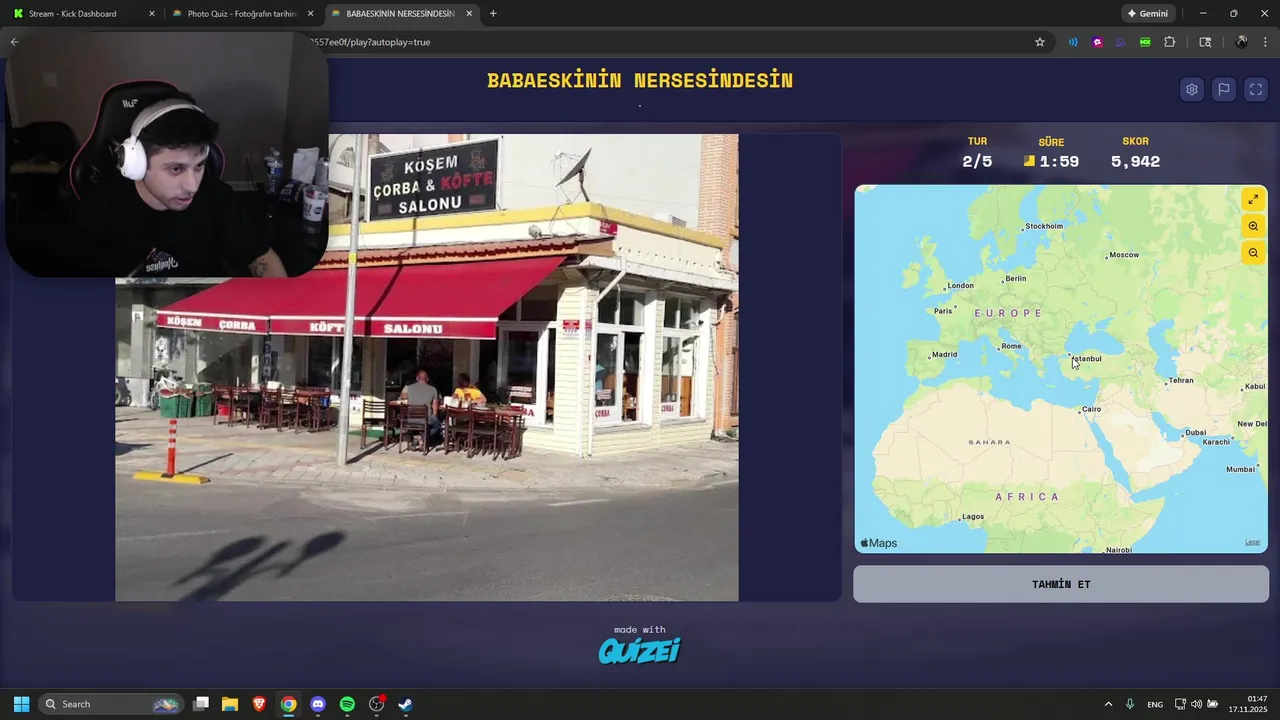The image size is (1280, 720).
Task: Zoom in on the map
Action: click(x=1253, y=226)
